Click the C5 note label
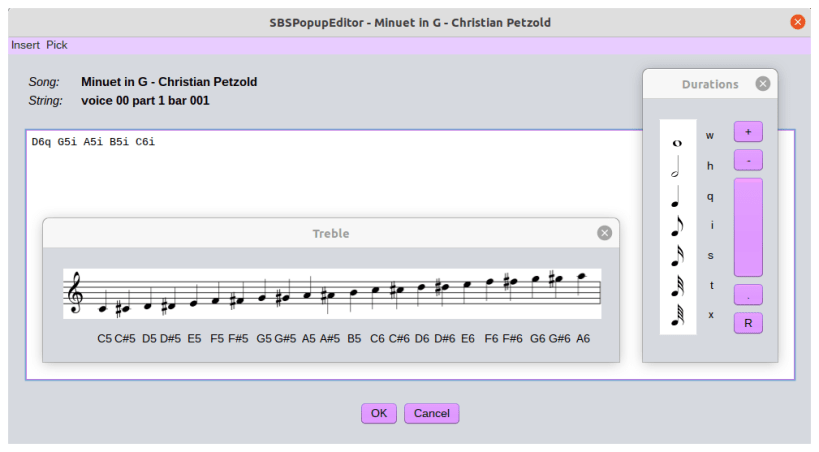Image resolution: width=819 pixels, height=452 pixels. tap(104, 339)
